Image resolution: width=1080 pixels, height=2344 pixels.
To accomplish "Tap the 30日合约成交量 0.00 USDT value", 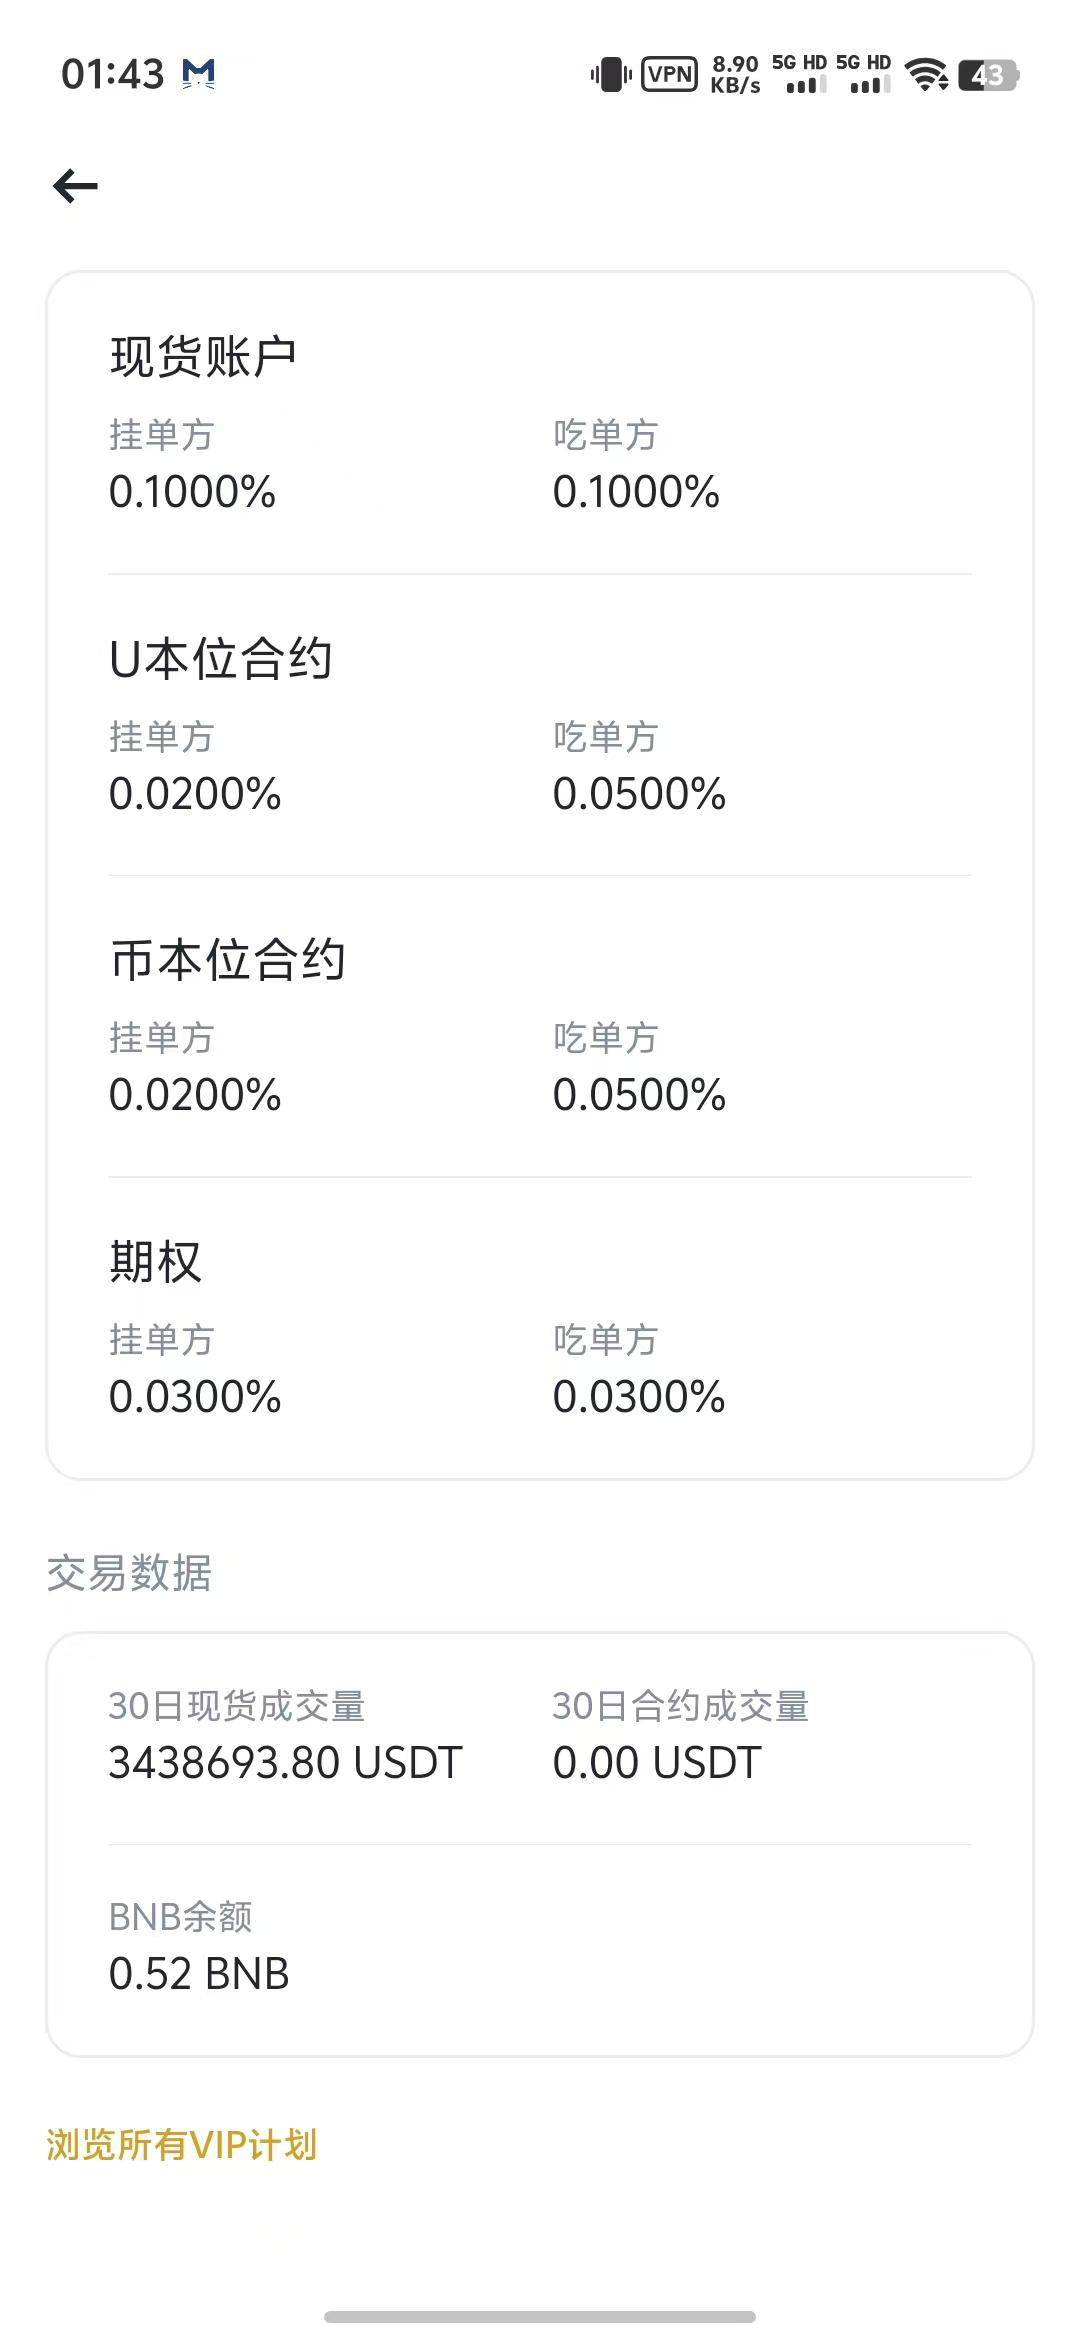I will point(657,1762).
